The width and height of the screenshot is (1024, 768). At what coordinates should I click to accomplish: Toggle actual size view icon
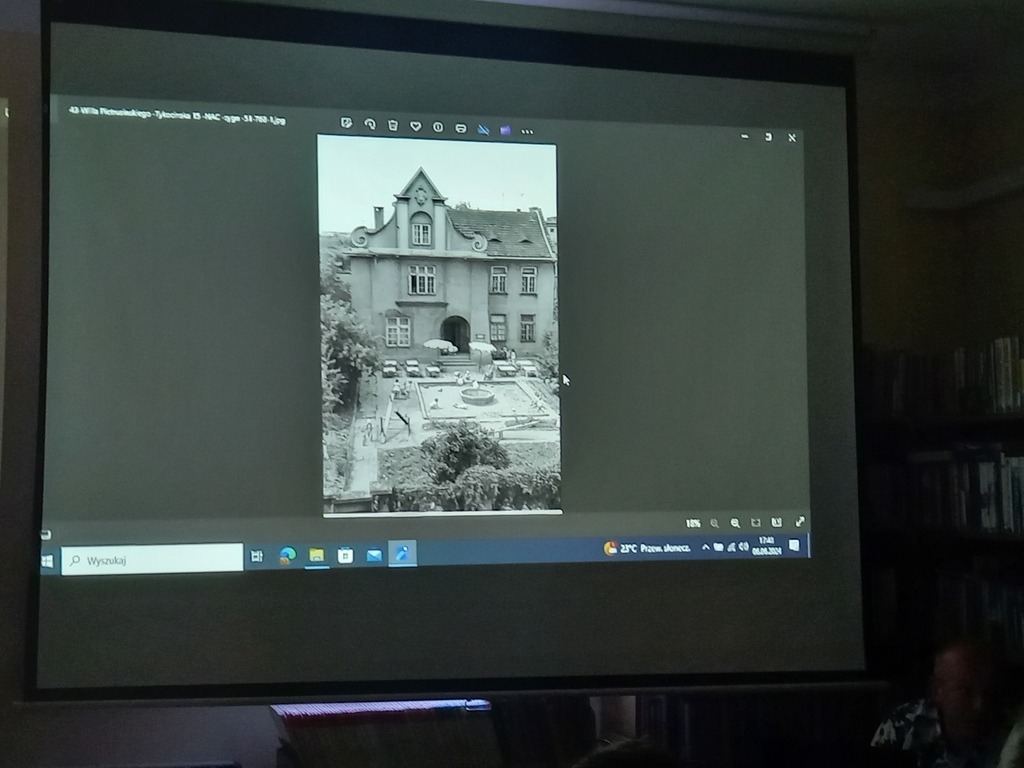777,522
